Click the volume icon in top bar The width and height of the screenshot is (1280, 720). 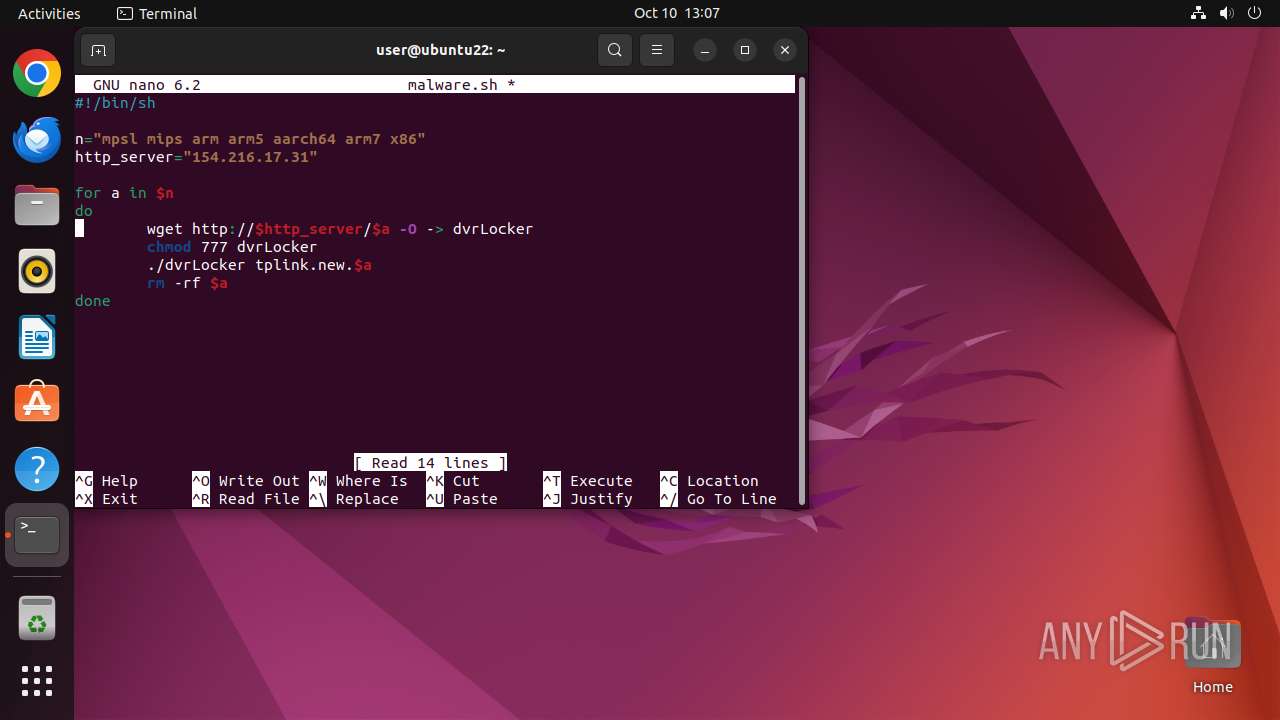tap(1227, 13)
